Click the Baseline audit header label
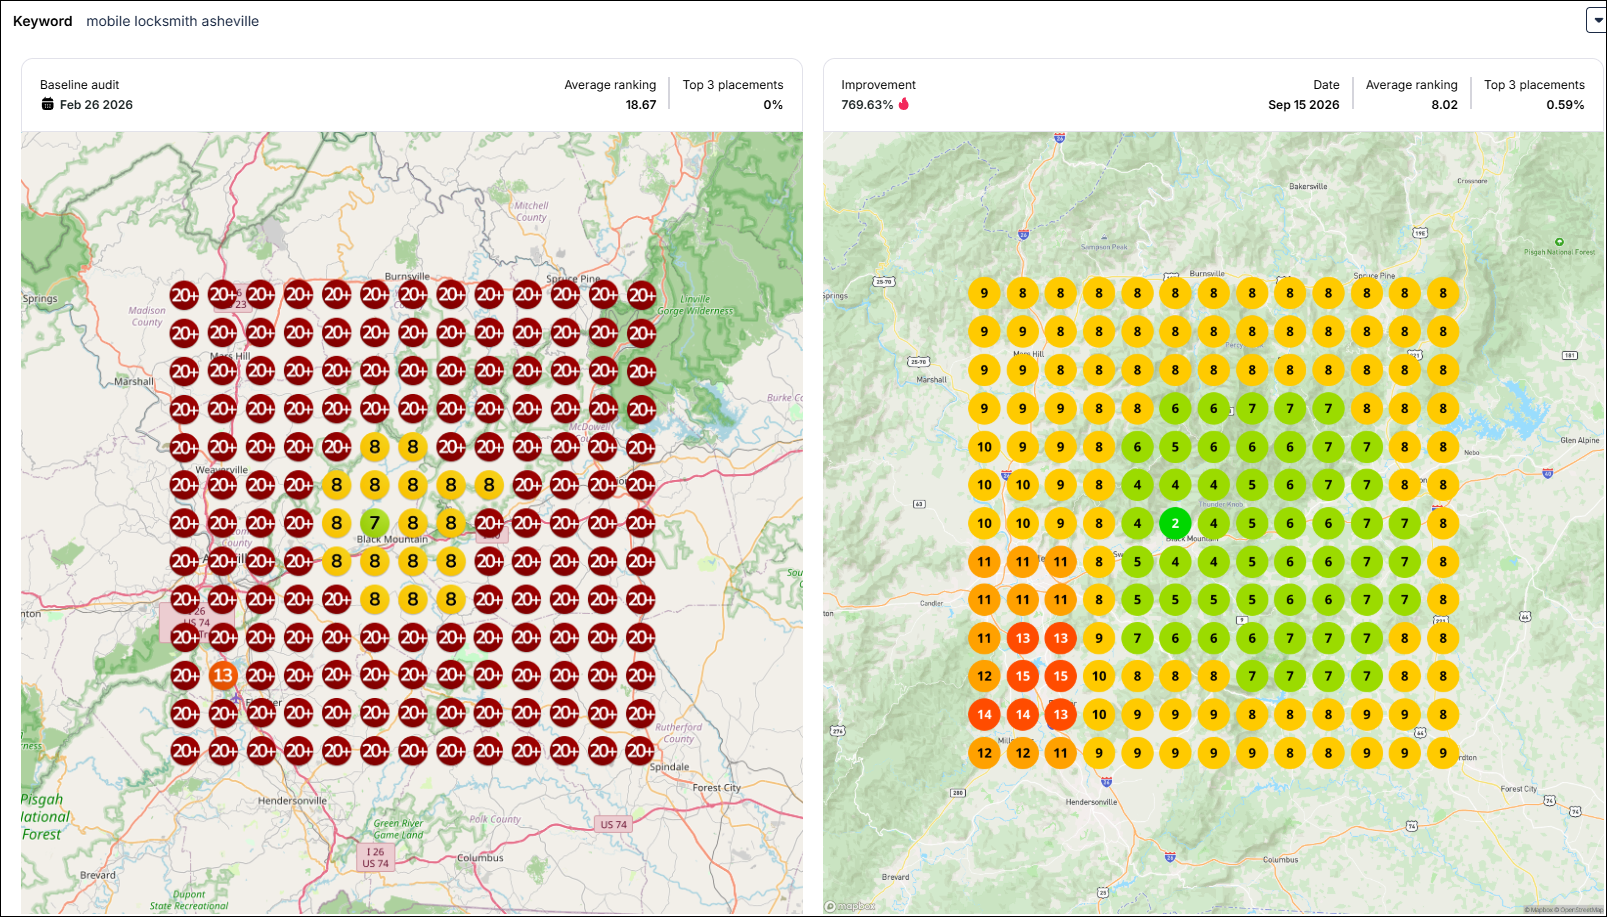Screen dimensions: 1607x917 tap(80, 85)
